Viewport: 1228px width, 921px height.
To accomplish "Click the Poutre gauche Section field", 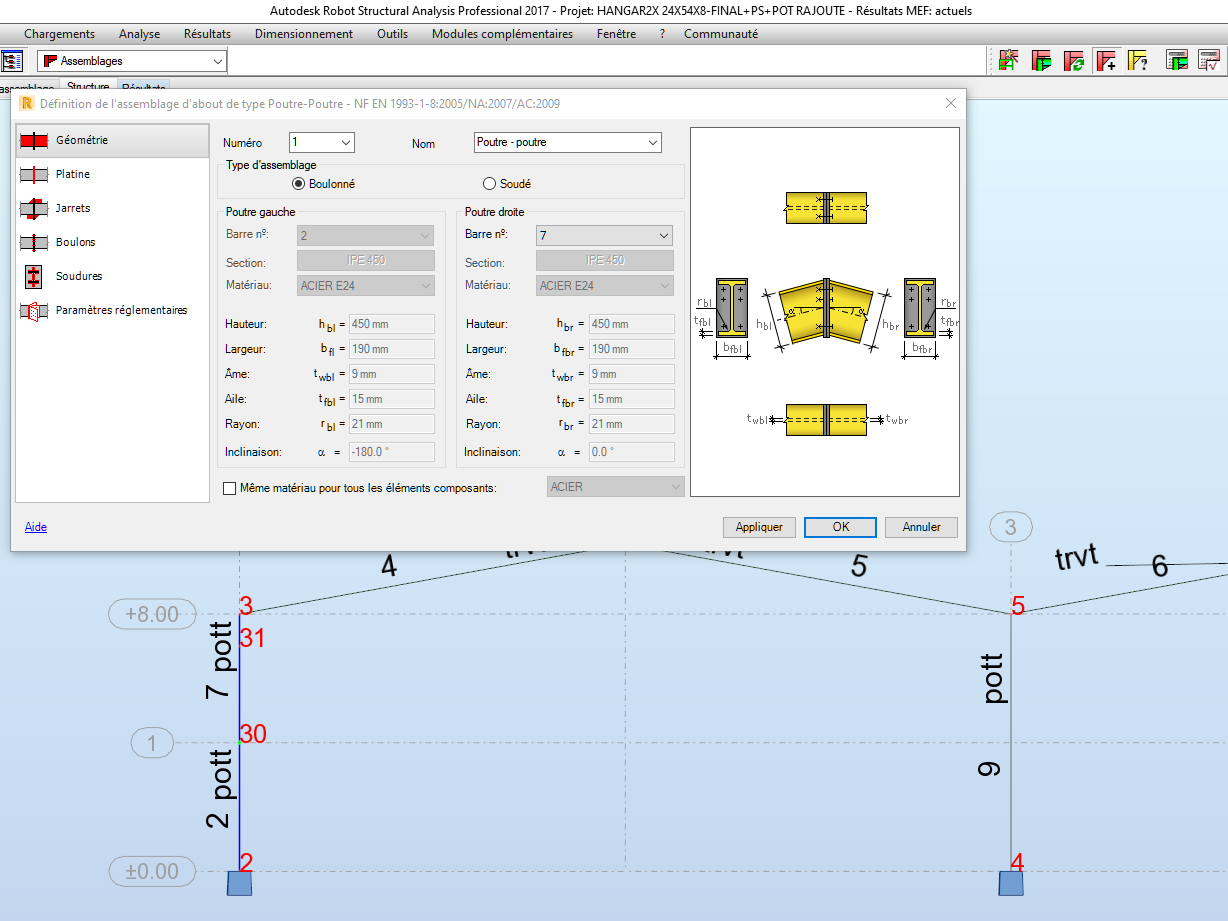I will 366,260.
